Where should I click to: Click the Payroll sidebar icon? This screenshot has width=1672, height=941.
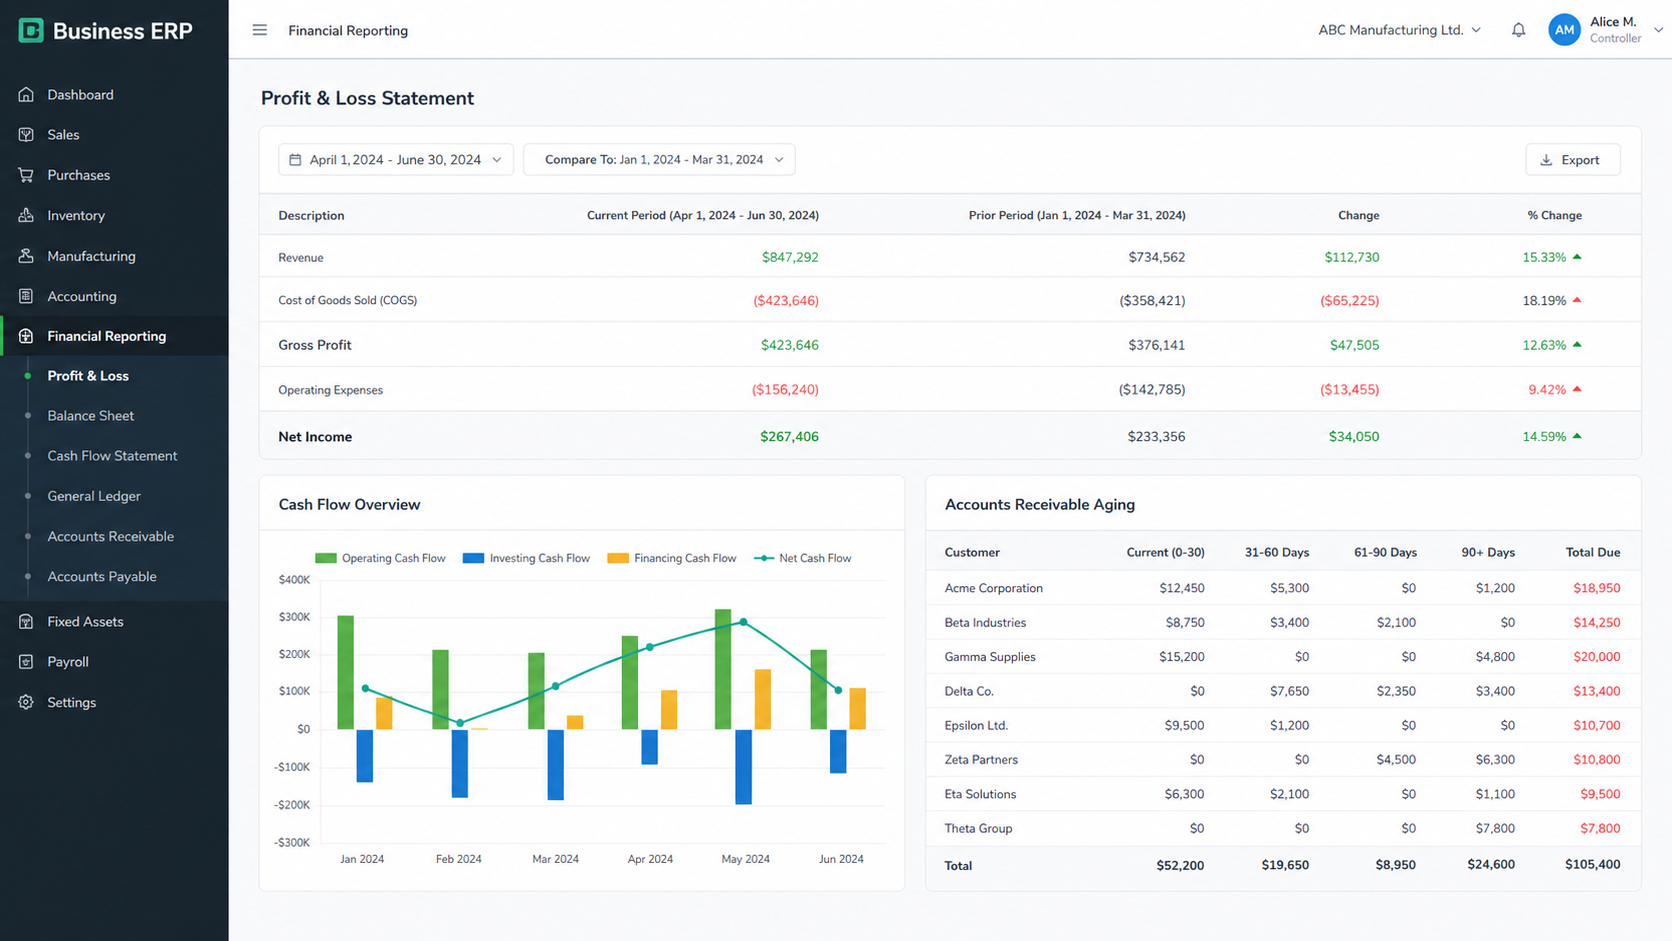(26, 662)
